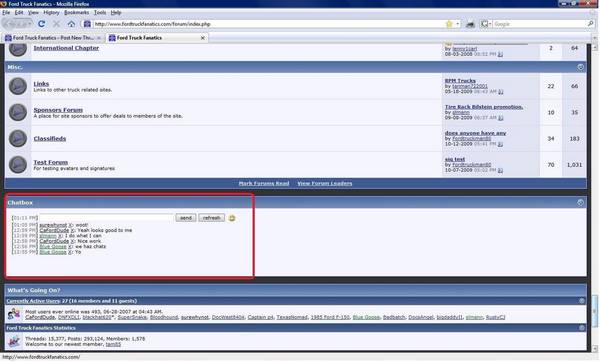Open the Tire Rack Bilstein promotion thread
The image size is (600, 362).
coord(484,107)
